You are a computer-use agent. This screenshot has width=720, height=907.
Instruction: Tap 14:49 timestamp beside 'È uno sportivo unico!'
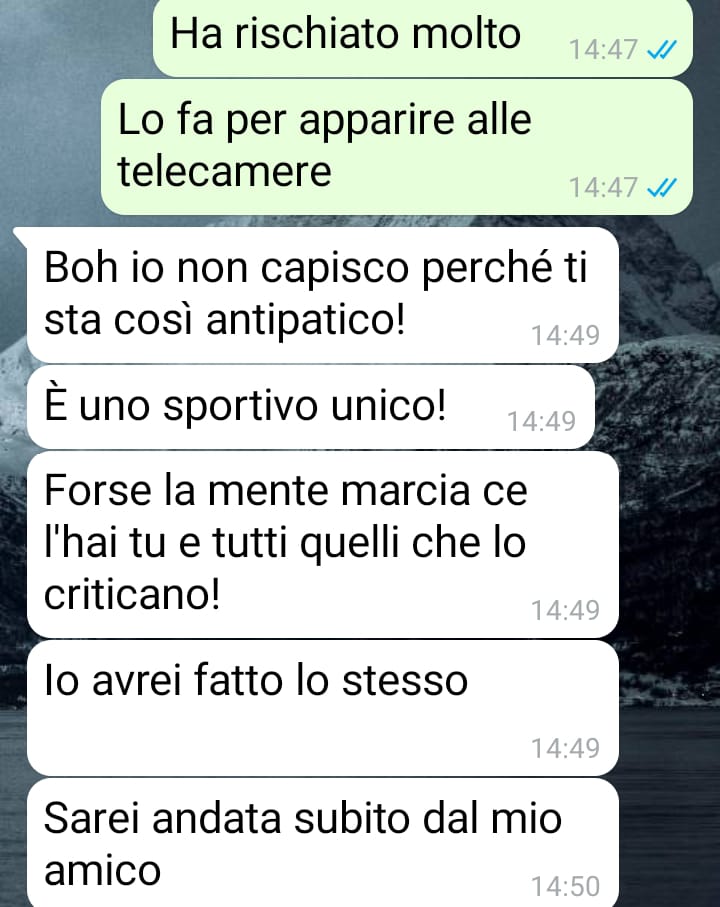point(541,421)
